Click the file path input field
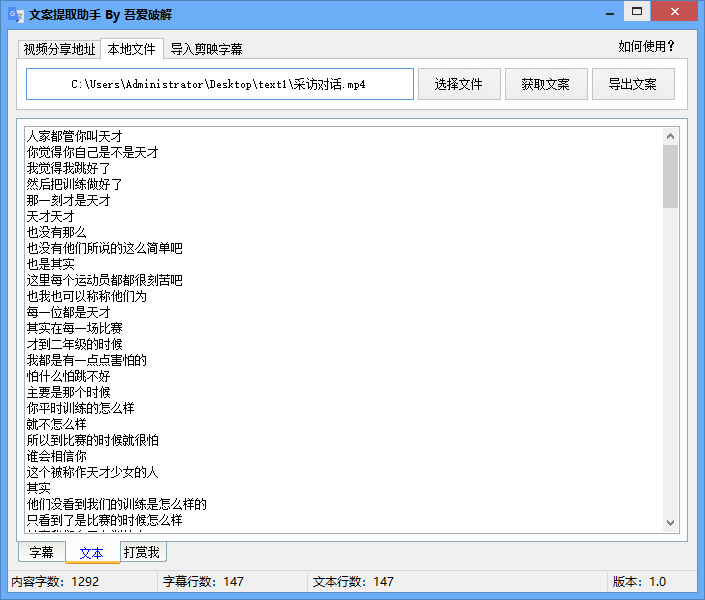 [x=219, y=84]
